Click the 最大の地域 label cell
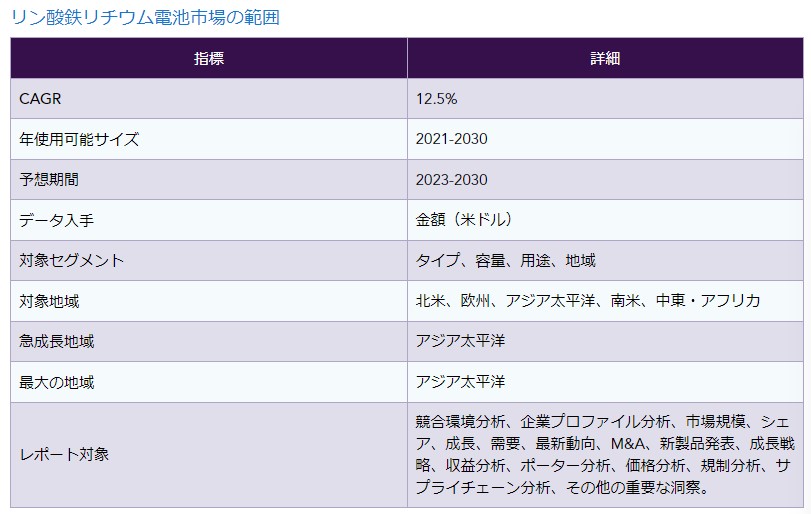The height and width of the screenshot is (514, 811). (57, 382)
